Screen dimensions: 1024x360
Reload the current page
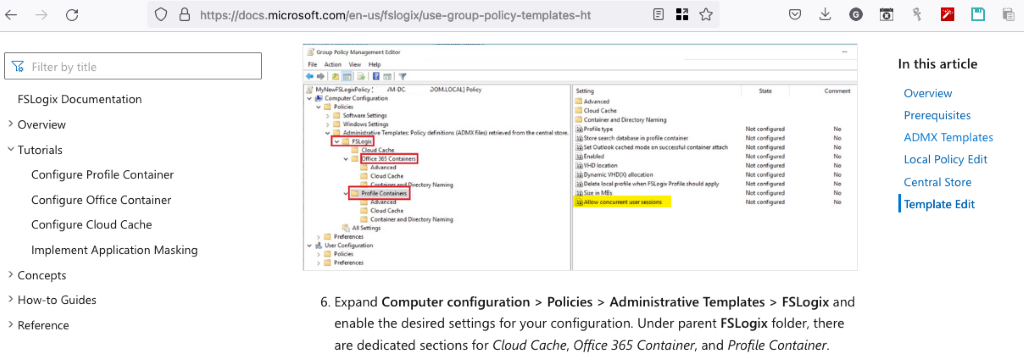72,14
